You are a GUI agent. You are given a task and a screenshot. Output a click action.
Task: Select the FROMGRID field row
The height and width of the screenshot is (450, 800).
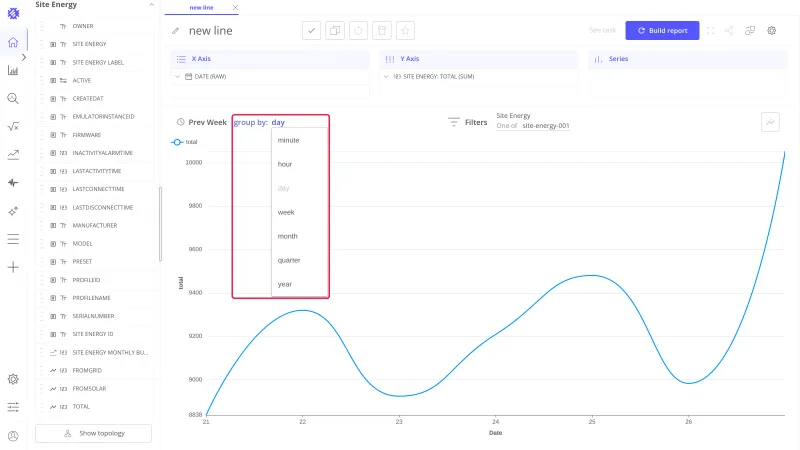tap(94, 370)
